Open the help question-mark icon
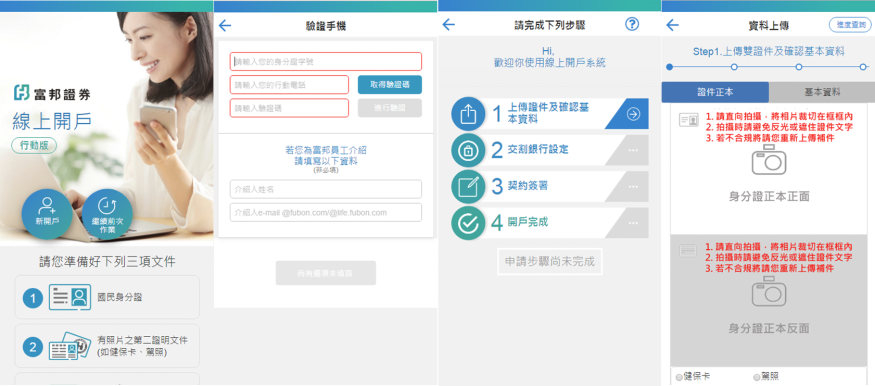Image resolution: width=875 pixels, height=386 pixels. coord(632,24)
